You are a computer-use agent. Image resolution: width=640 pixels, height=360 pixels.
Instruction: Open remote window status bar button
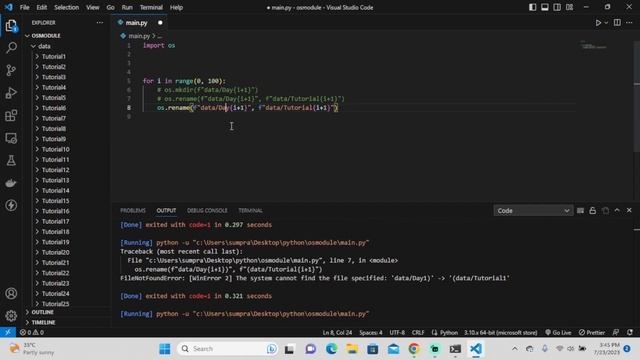click(x=8, y=332)
